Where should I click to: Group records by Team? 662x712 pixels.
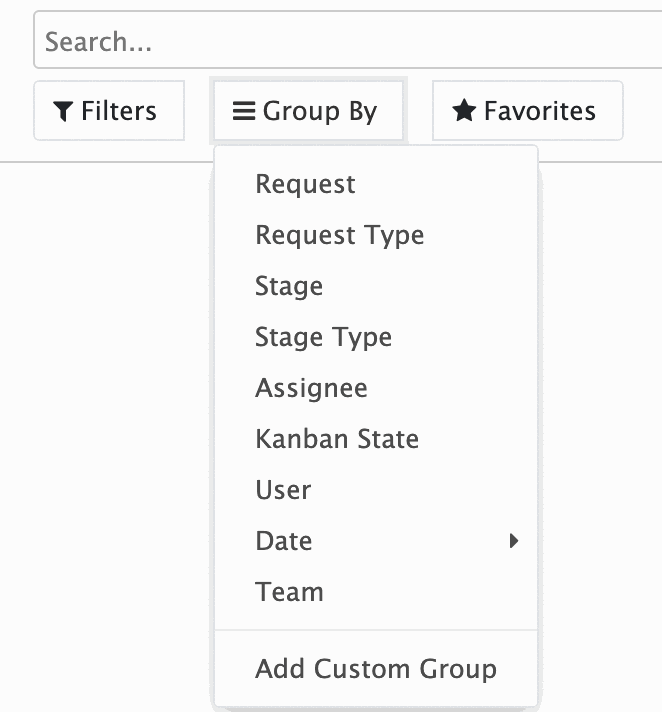tap(376, 592)
